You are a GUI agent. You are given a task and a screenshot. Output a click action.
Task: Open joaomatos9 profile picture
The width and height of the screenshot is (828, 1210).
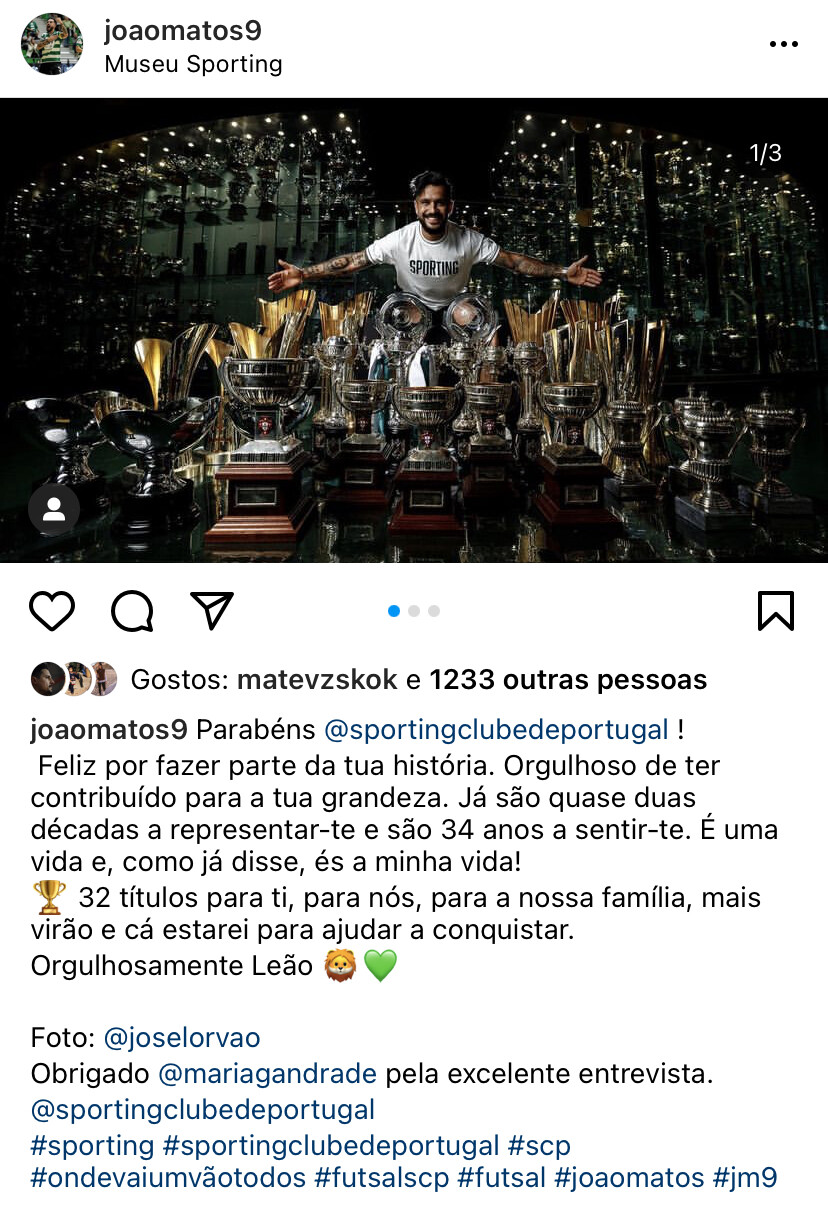[x=52, y=44]
